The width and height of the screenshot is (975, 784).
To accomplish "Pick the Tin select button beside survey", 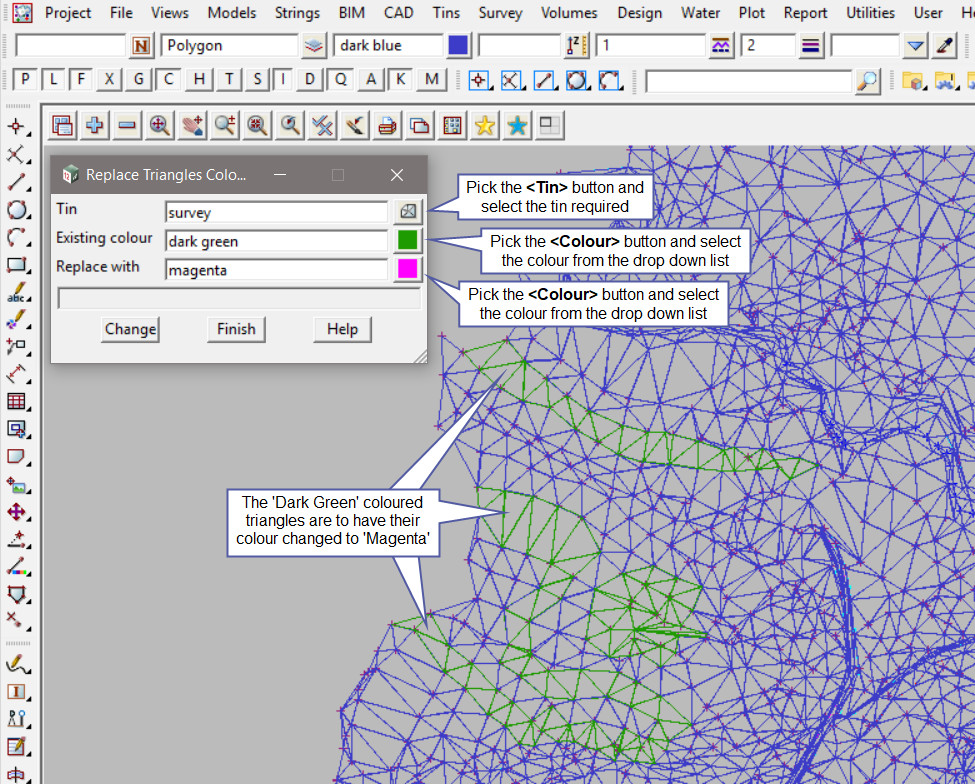I will [407, 212].
